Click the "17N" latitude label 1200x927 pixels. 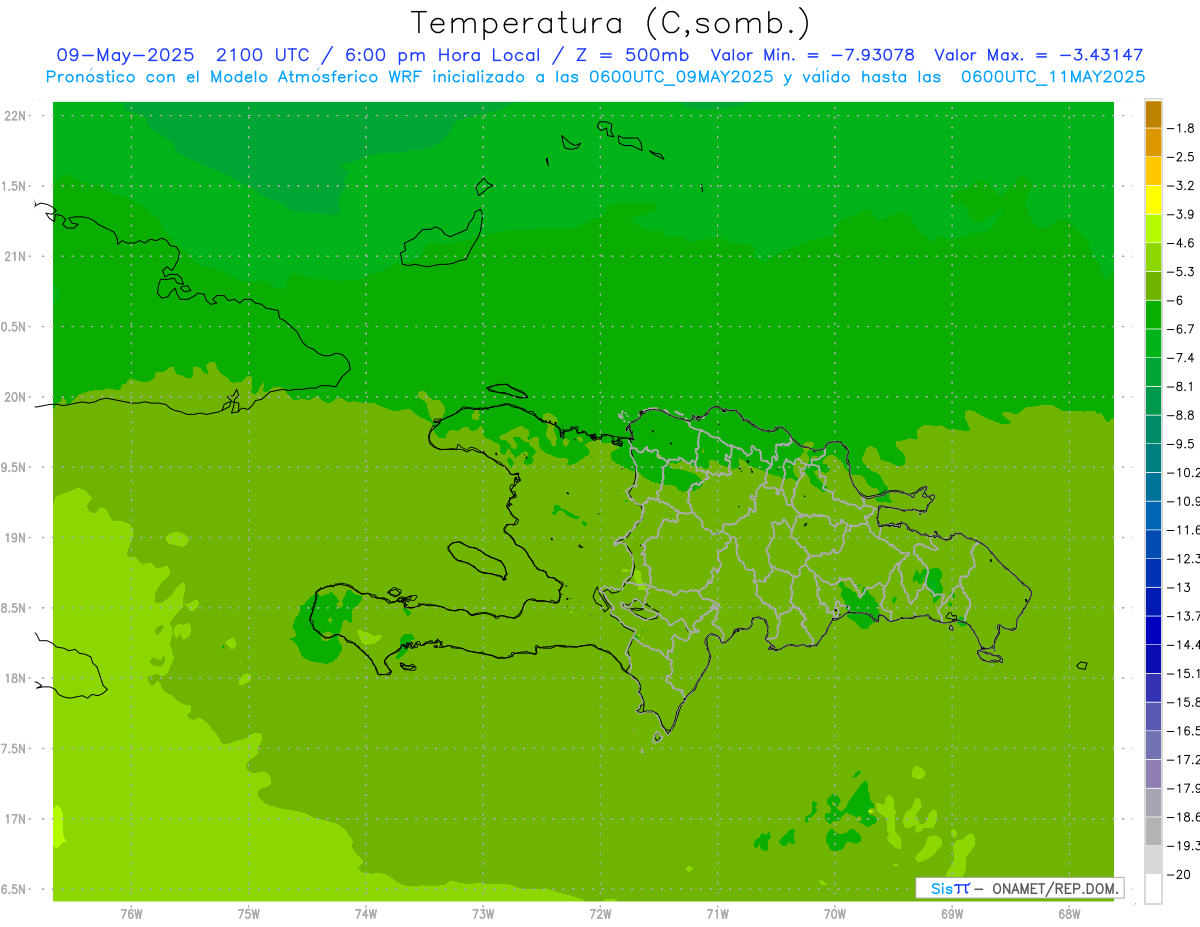(16, 818)
